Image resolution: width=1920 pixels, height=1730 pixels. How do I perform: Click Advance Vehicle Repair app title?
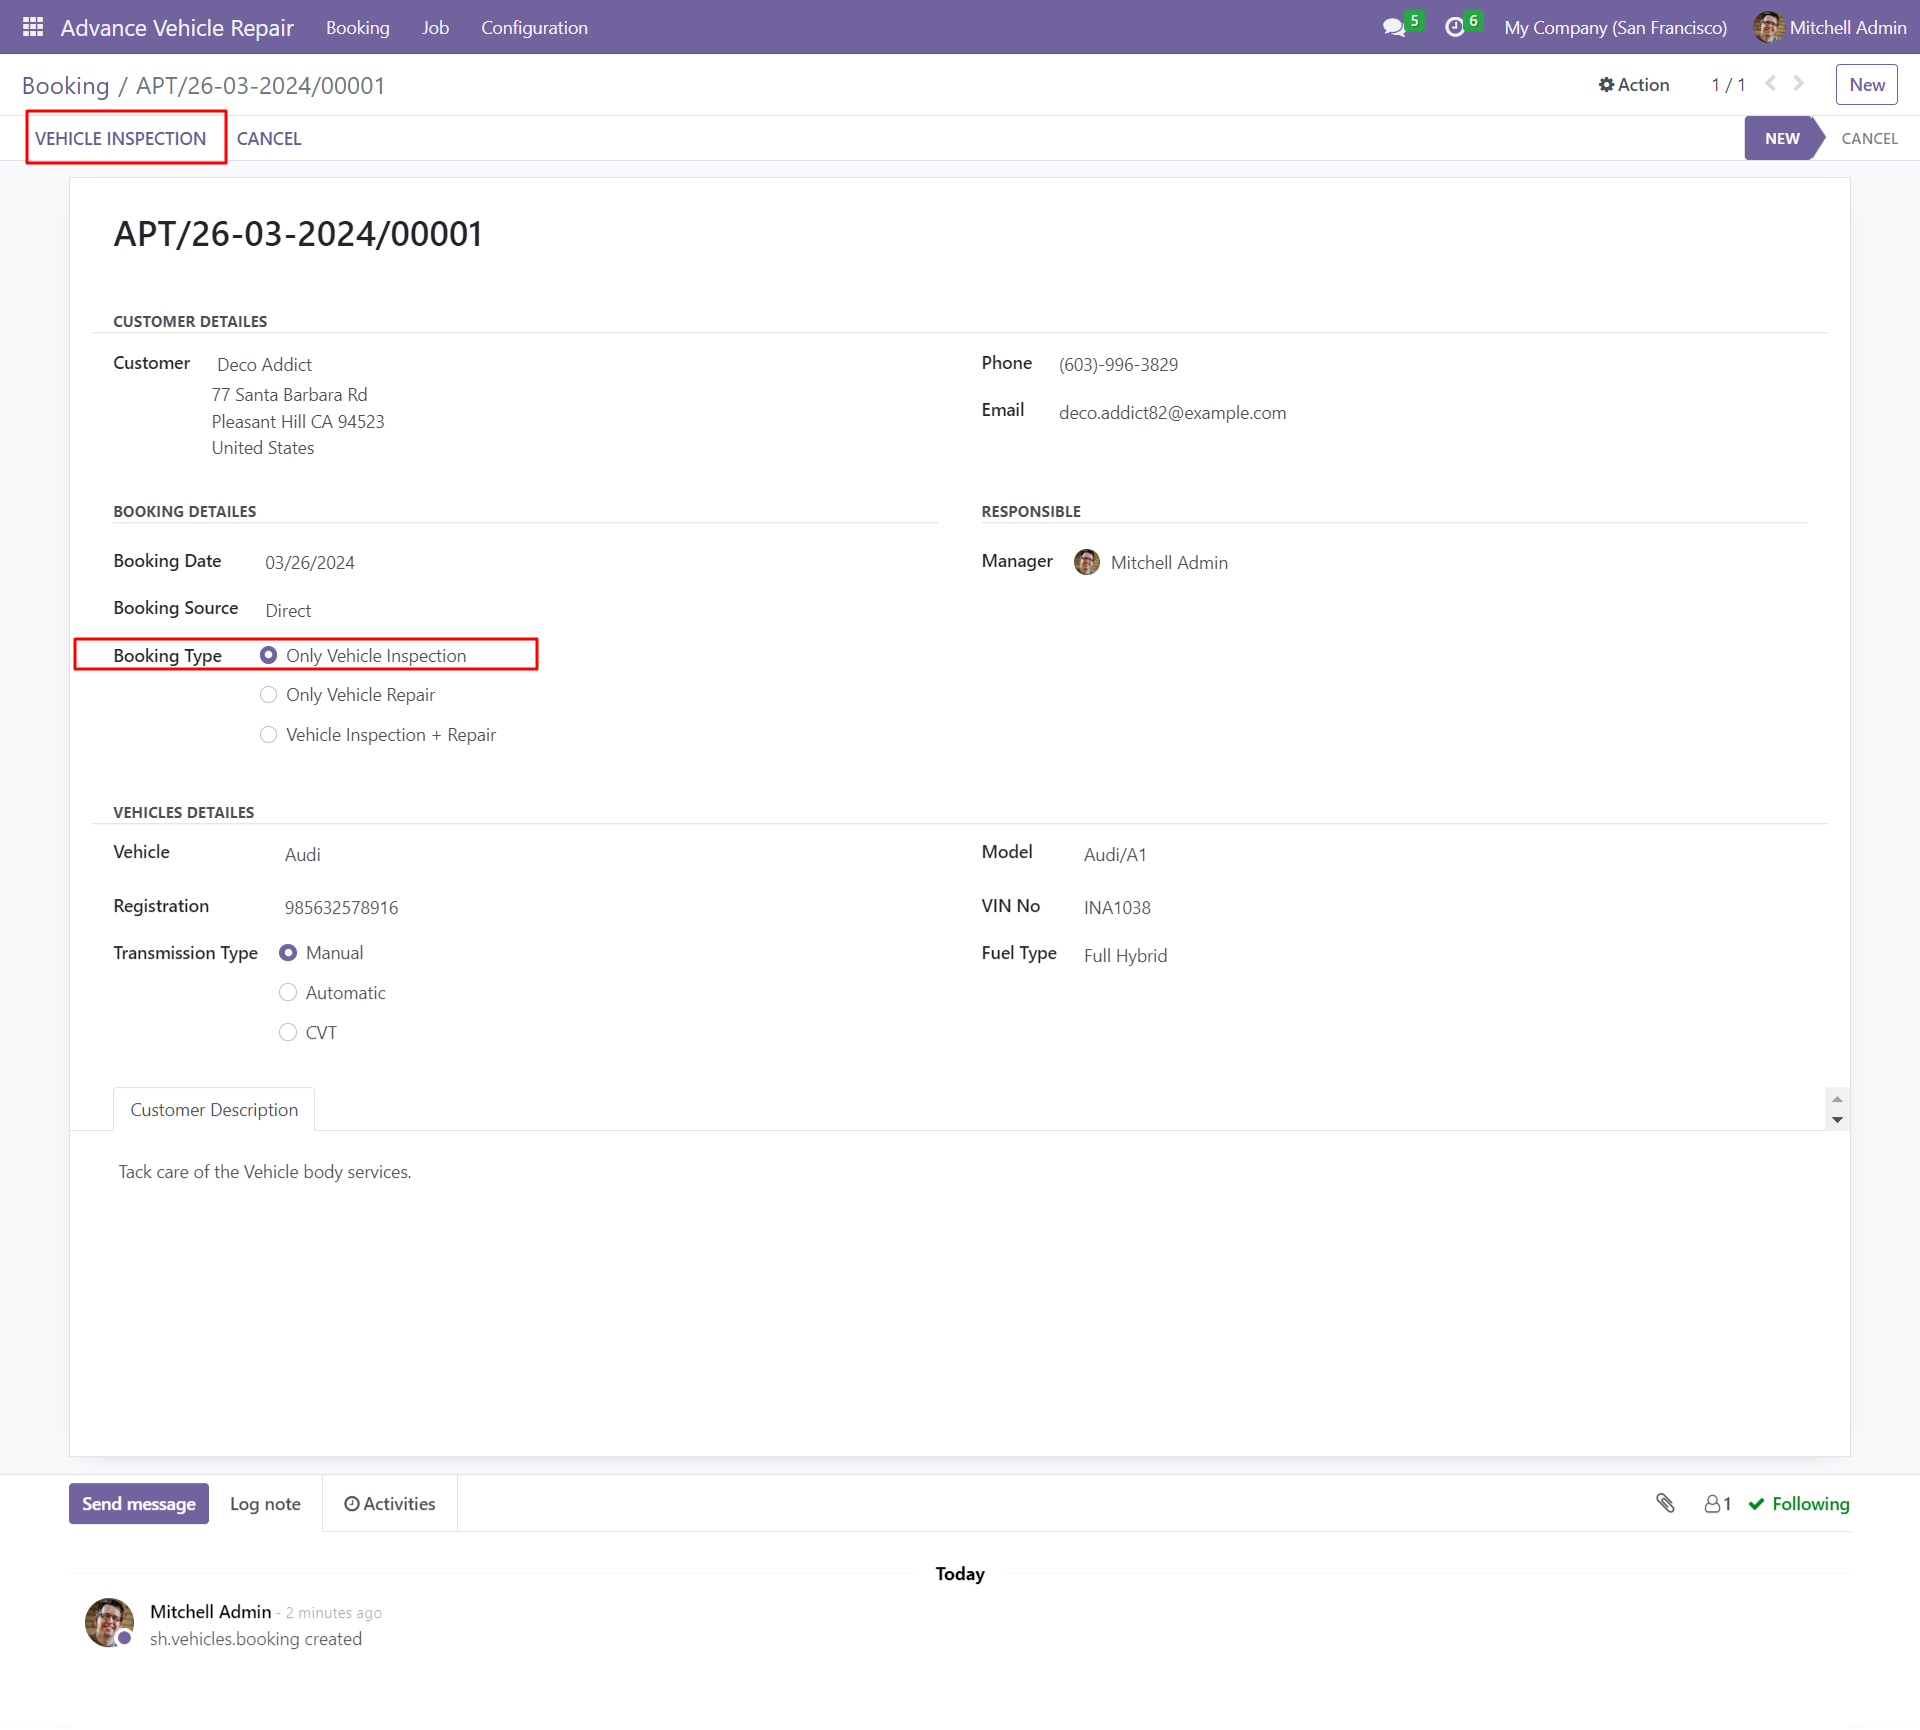(x=177, y=27)
